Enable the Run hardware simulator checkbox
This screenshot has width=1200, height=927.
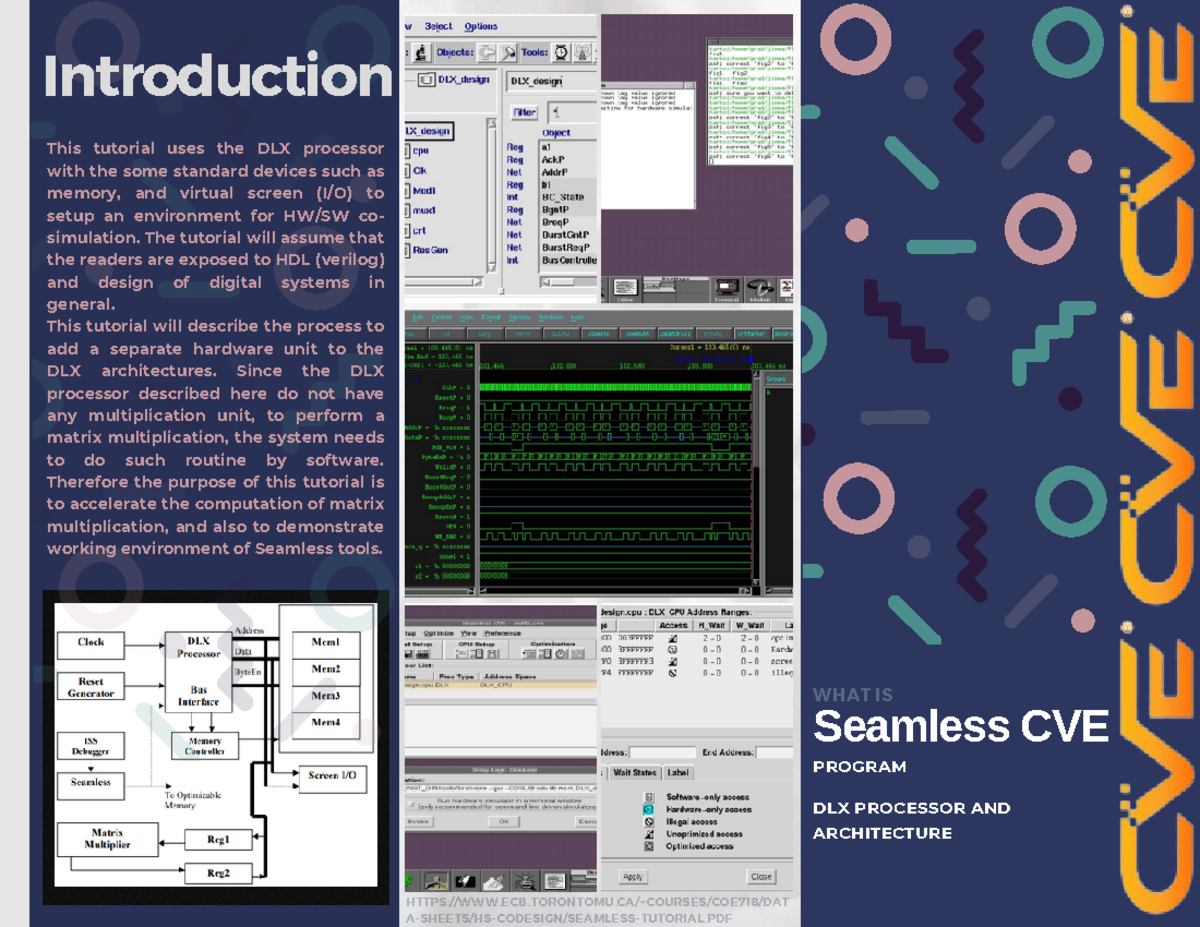point(410,803)
